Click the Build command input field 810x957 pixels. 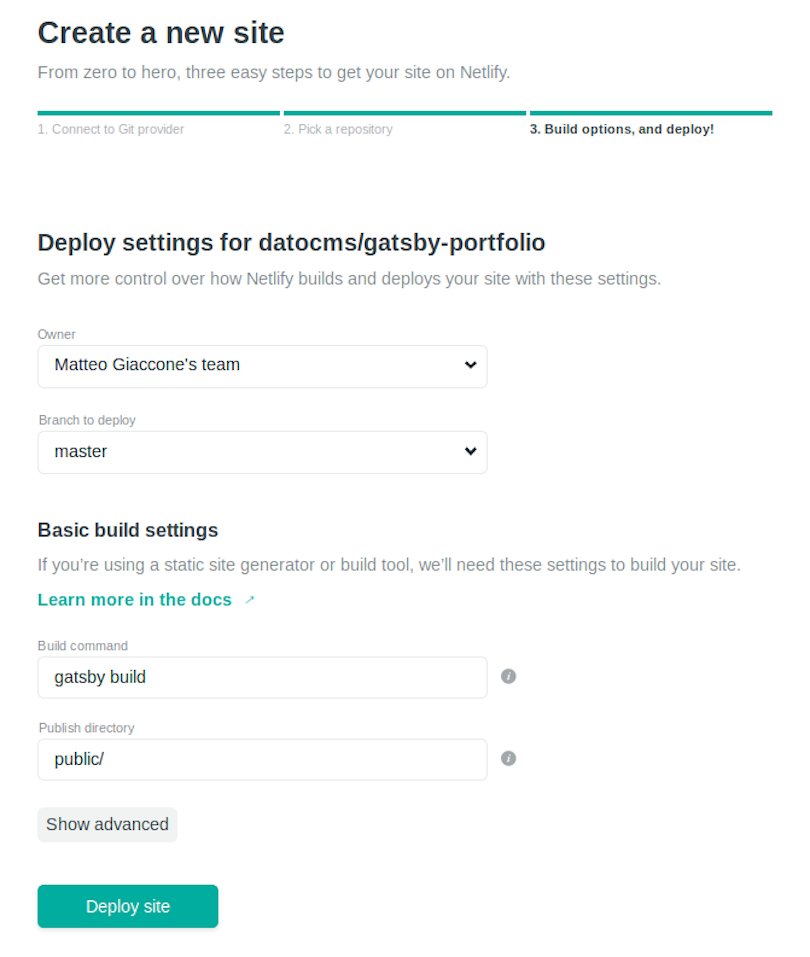pyautogui.click(x=262, y=677)
